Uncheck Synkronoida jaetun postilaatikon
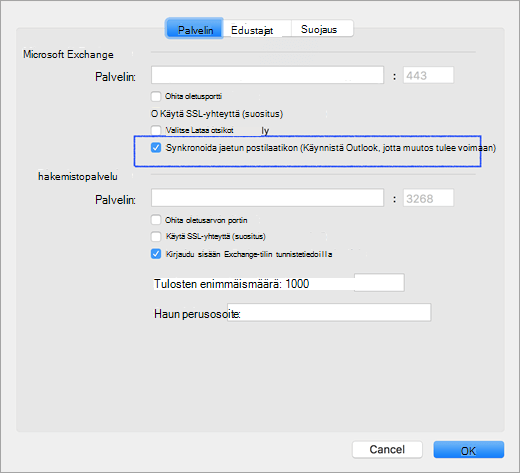Screen dimensions: 520x473 (156, 148)
